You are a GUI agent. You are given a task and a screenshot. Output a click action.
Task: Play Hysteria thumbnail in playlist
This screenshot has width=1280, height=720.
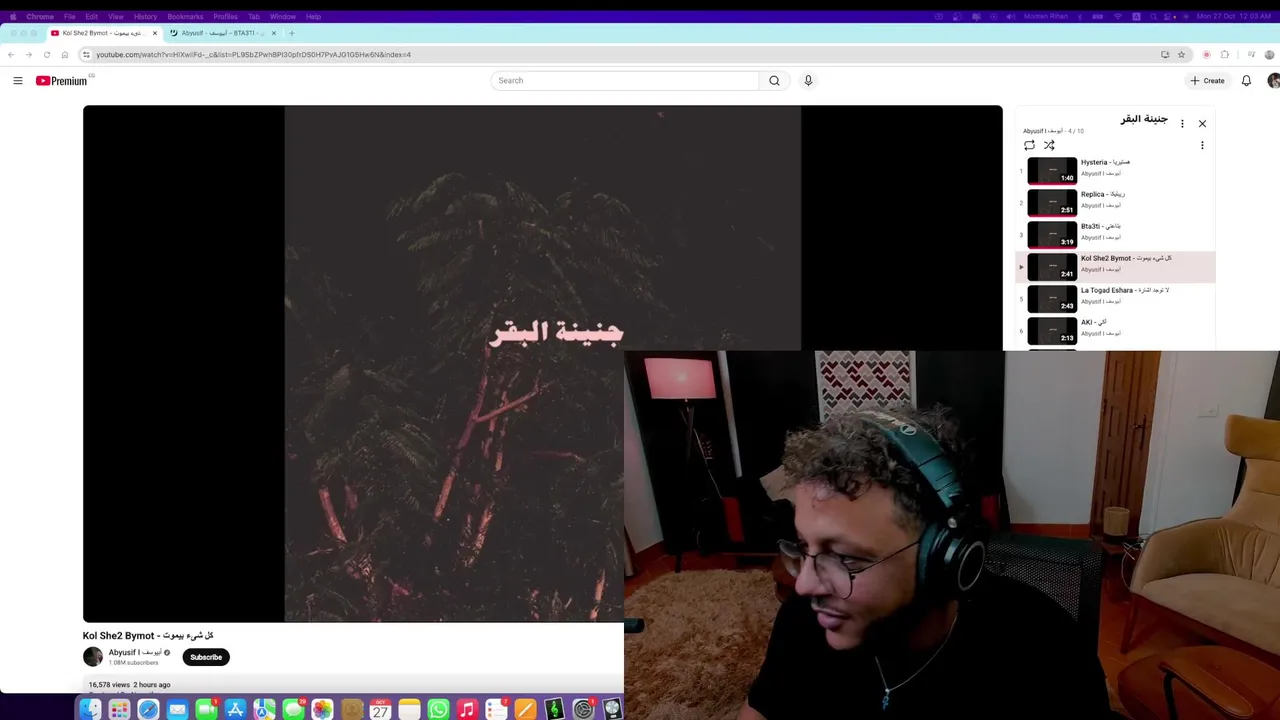tap(1052, 171)
